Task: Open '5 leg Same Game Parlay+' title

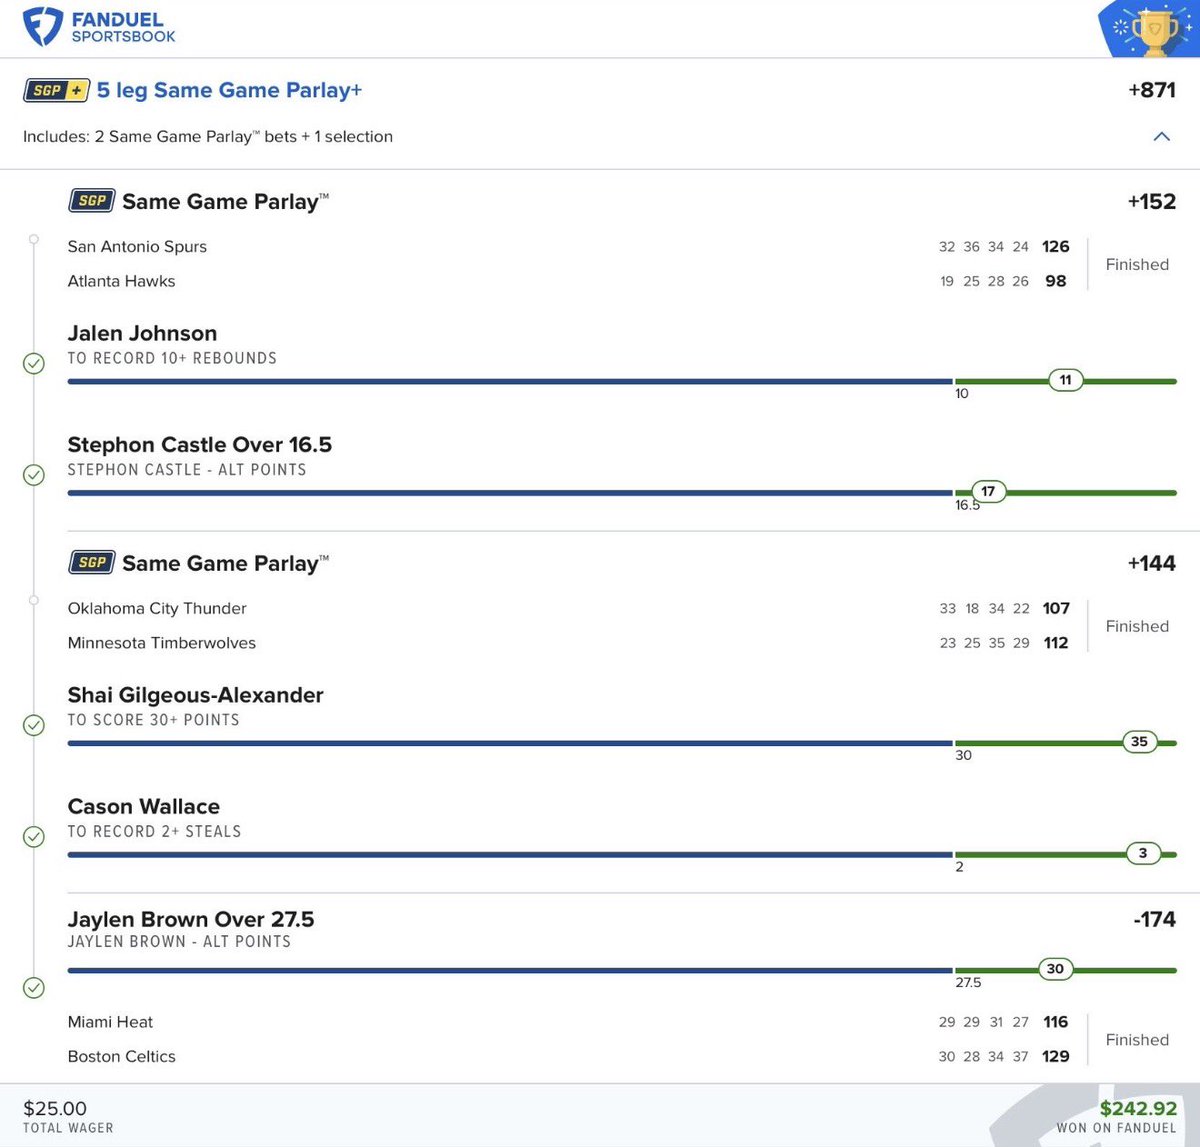Action: (x=229, y=90)
